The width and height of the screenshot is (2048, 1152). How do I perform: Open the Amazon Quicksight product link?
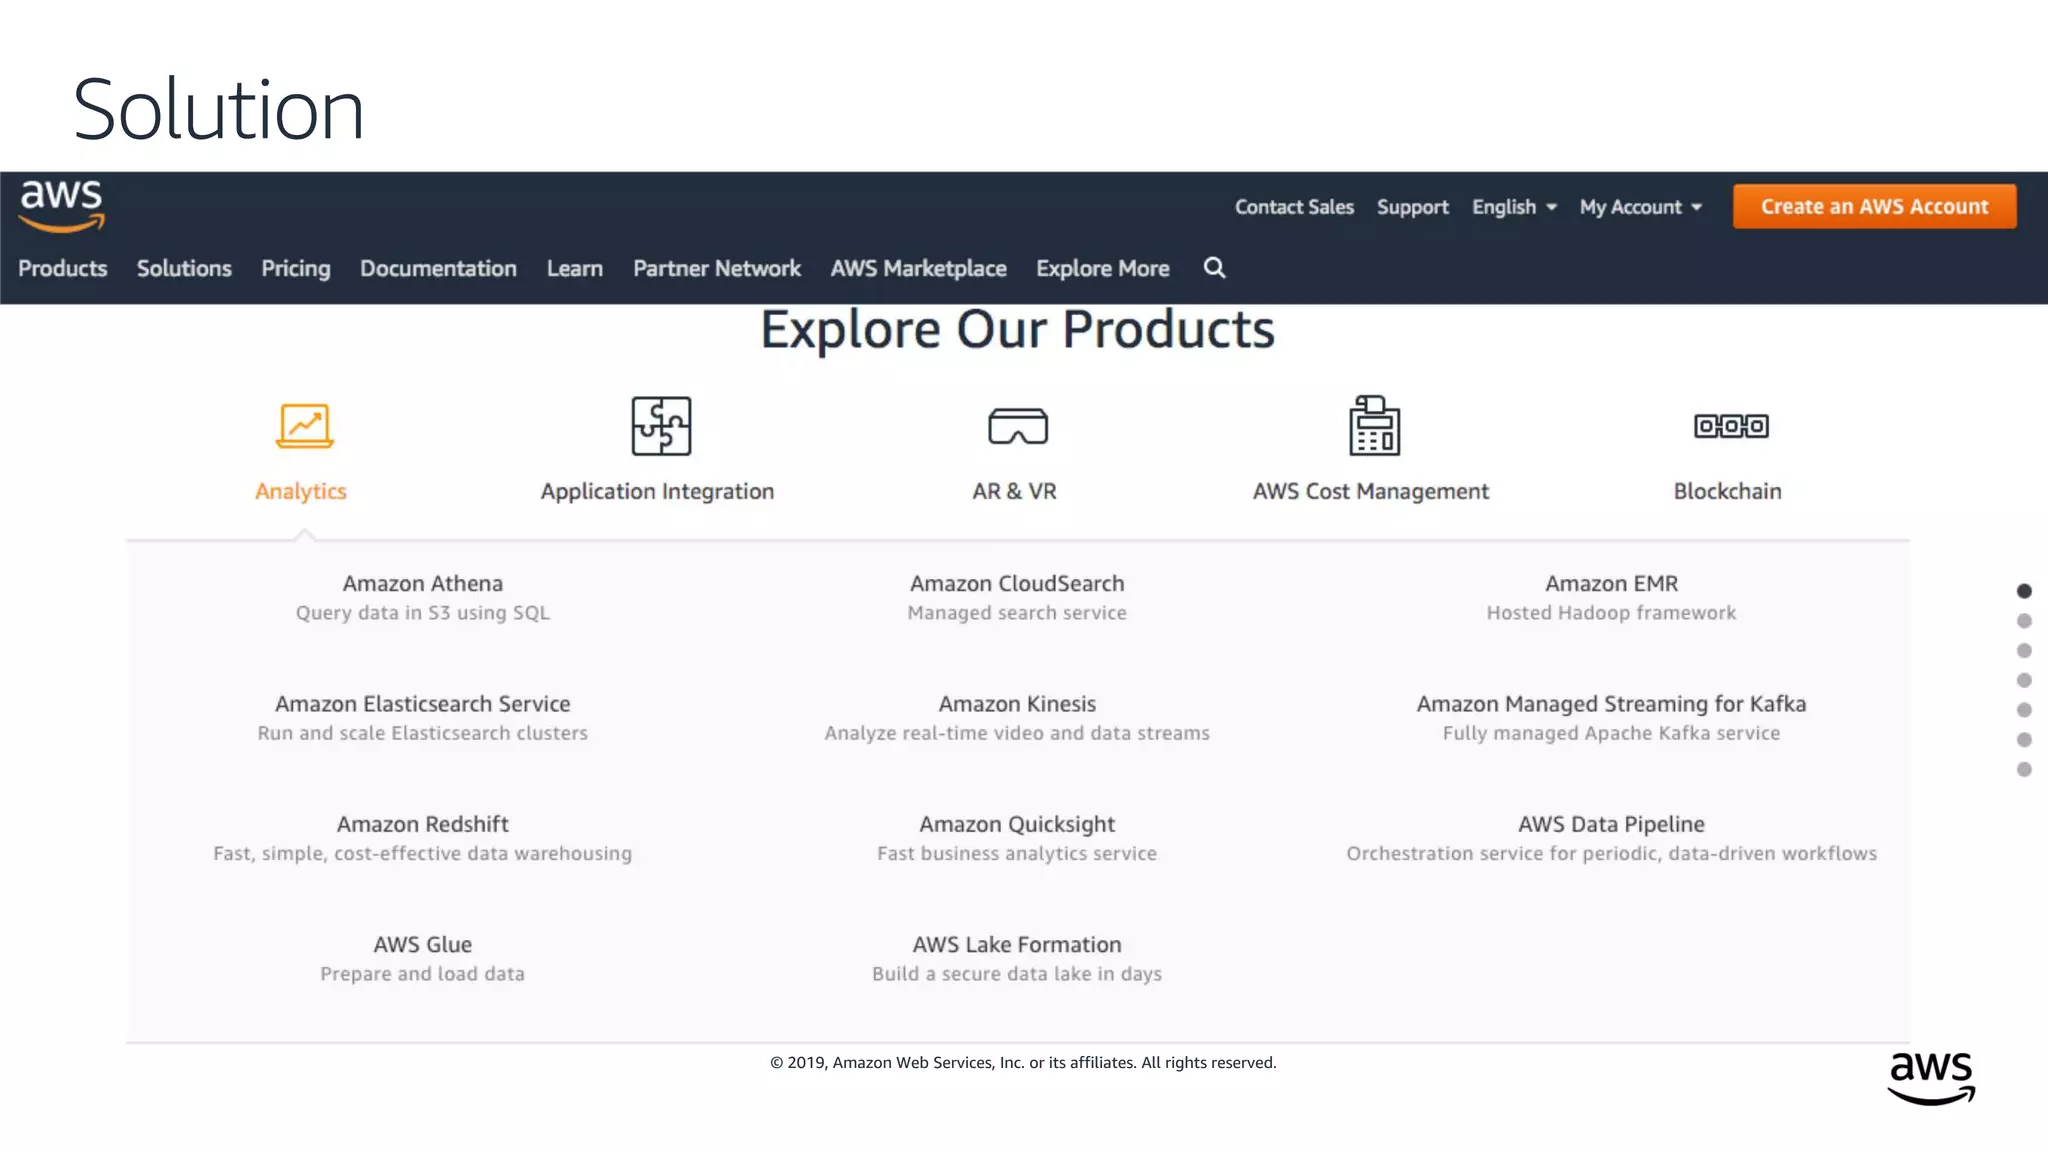point(1017,824)
